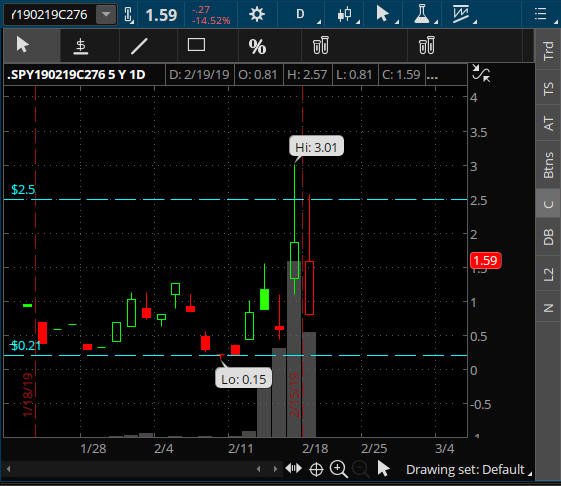This screenshot has height=486, width=561.
Task: Open the L2 sidebar tab
Action: coord(548,274)
